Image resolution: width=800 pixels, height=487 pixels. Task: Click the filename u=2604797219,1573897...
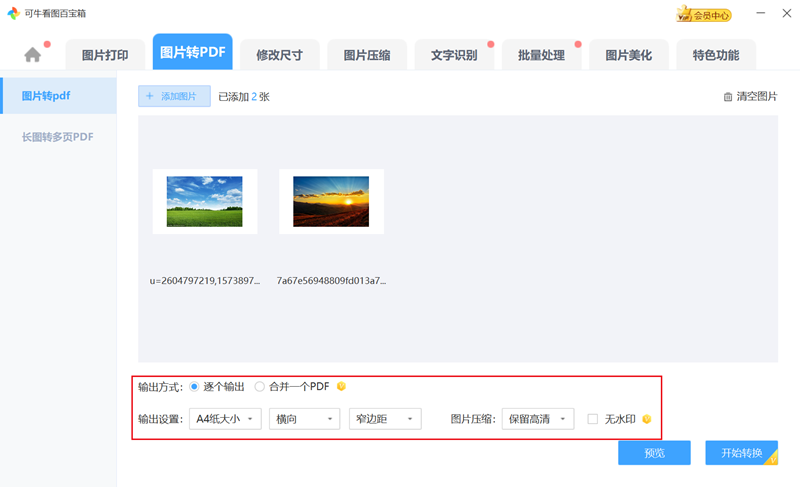coord(205,280)
